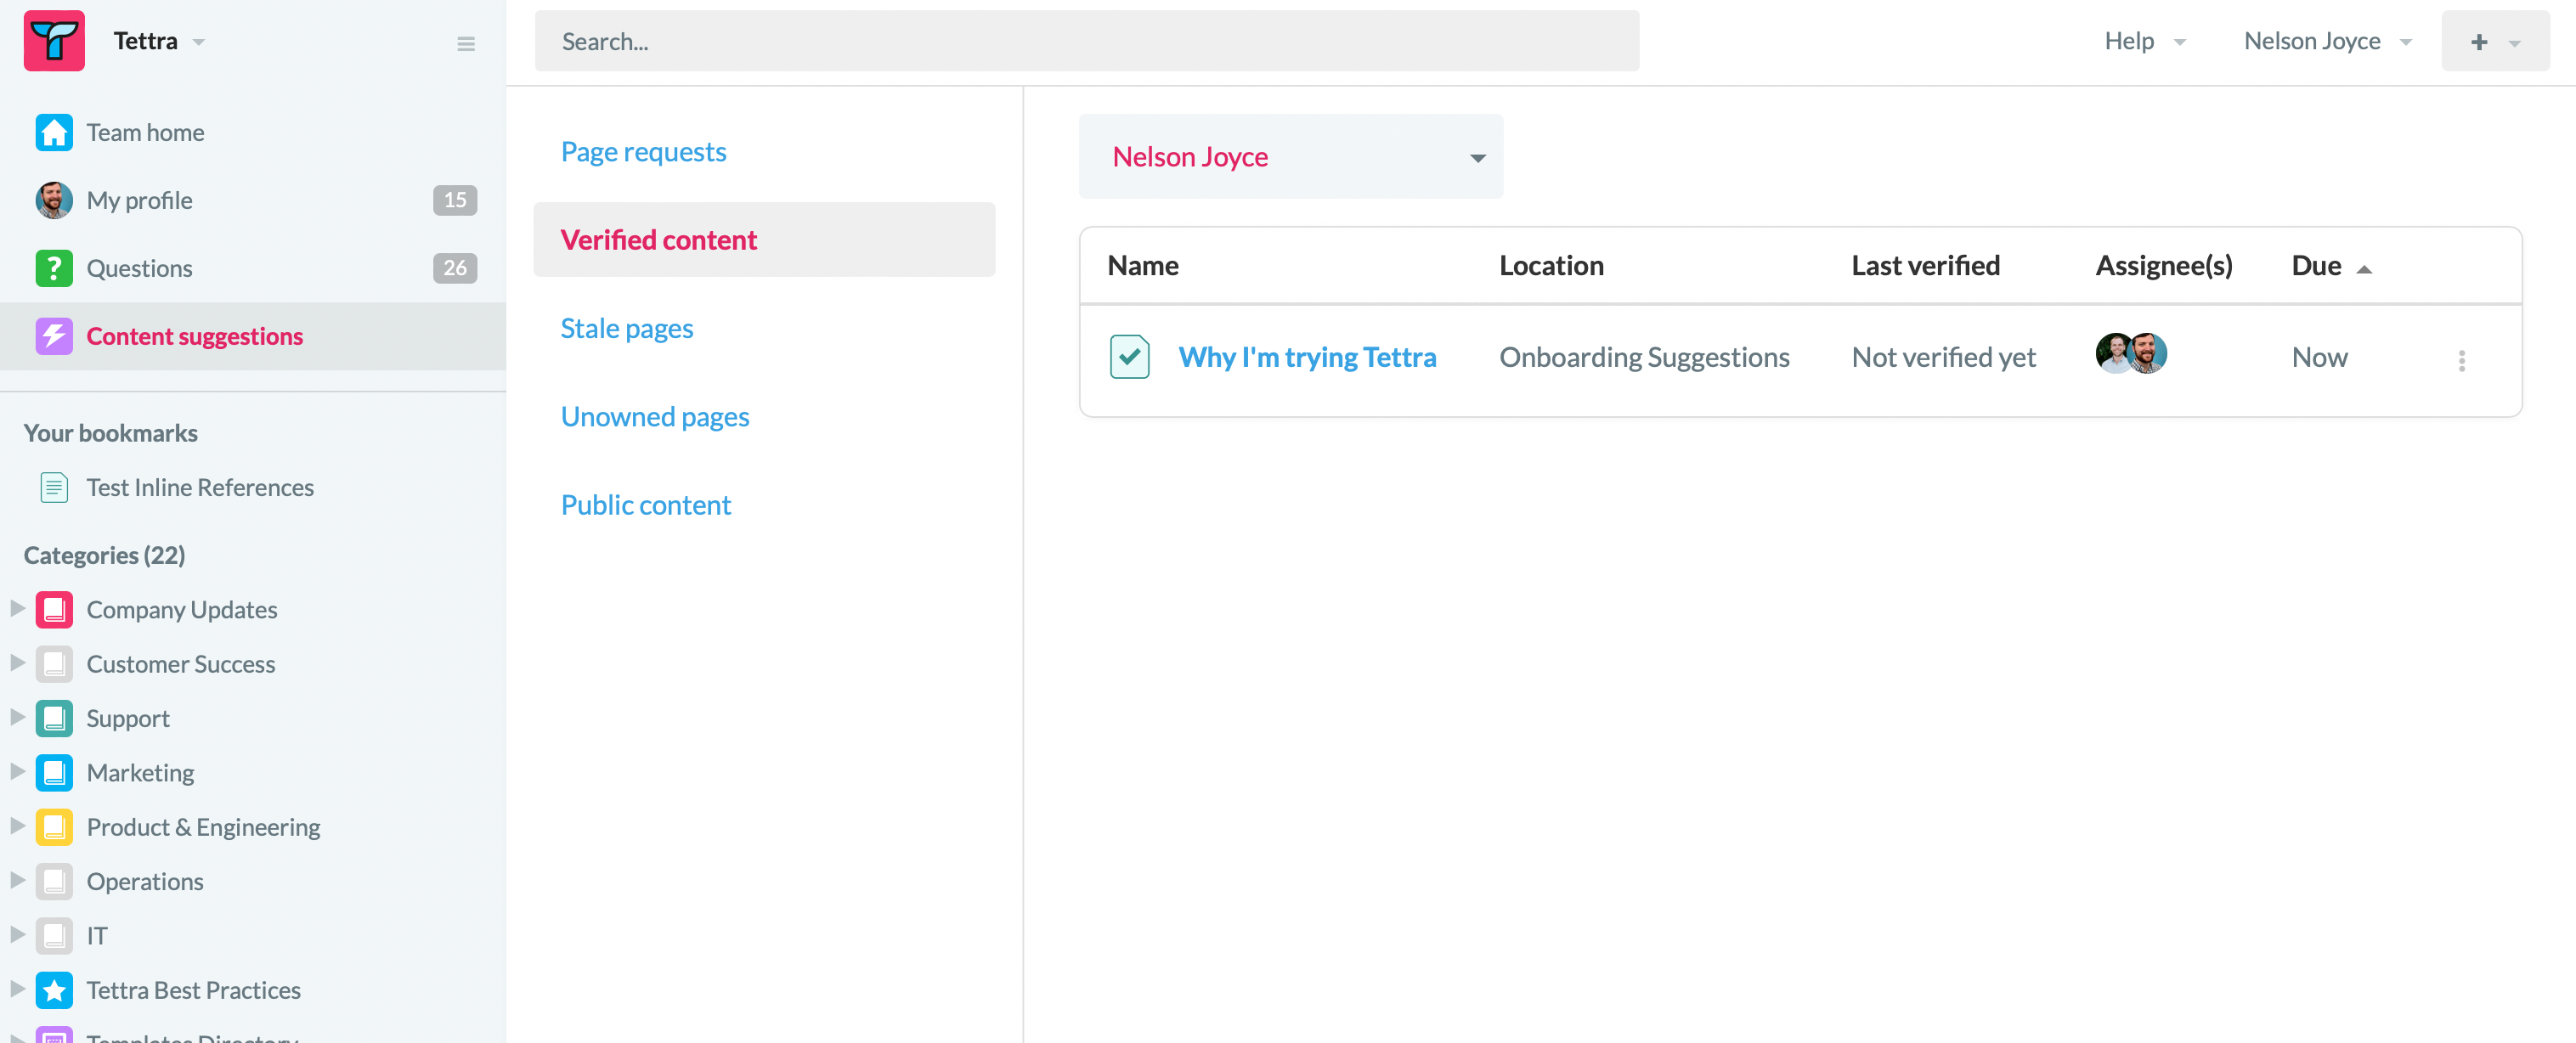This screenshot has width=2576, height=1043.
Task: Click the Test Inline References page icon
Action: tap(54, 487)
